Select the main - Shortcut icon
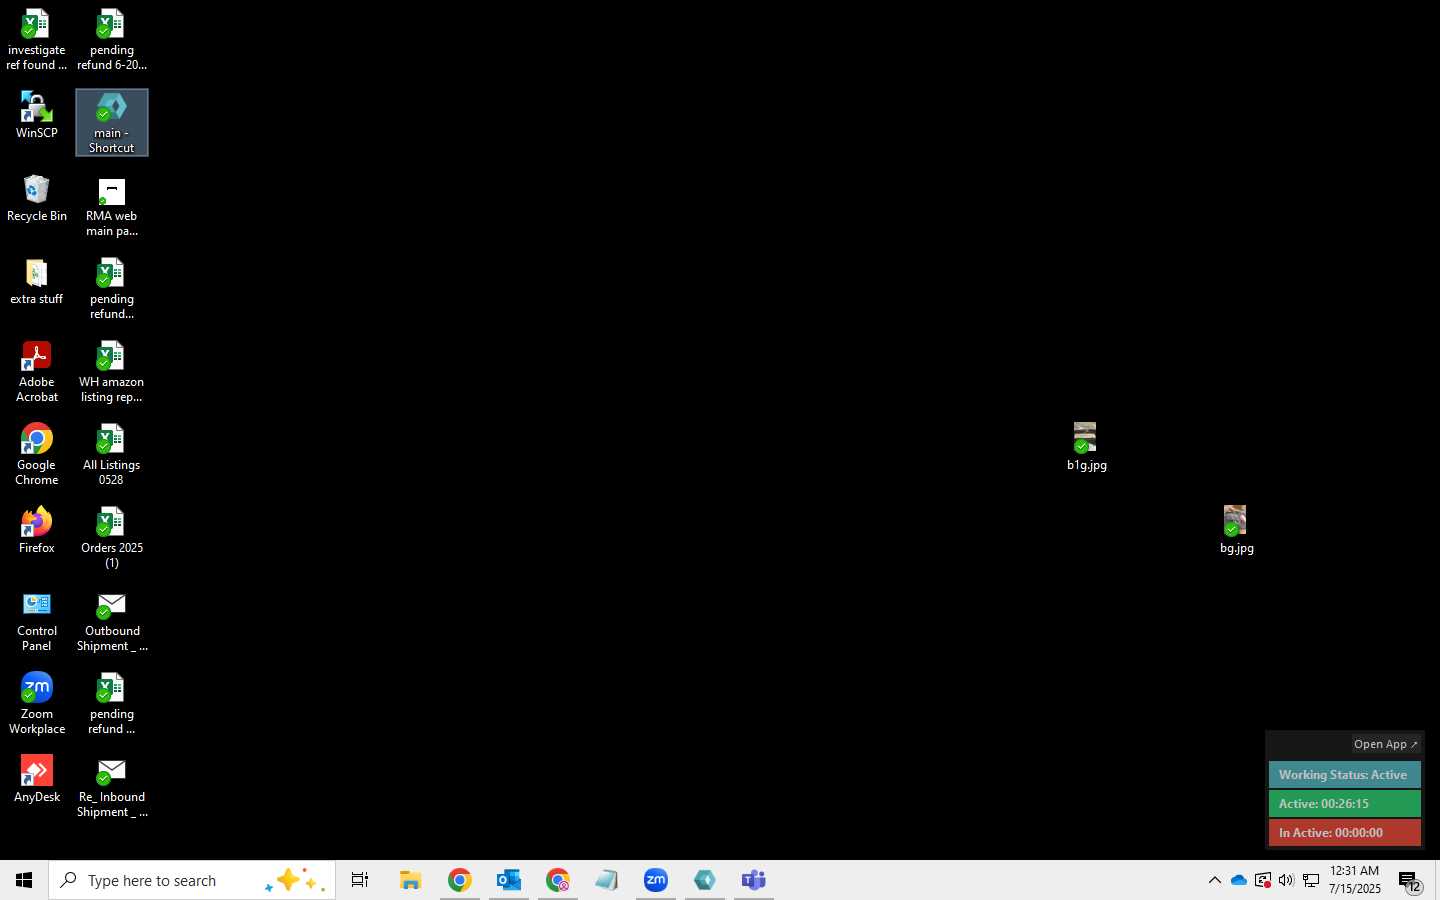This screenshot has height=900, width=1440. [x=111, y=123]
